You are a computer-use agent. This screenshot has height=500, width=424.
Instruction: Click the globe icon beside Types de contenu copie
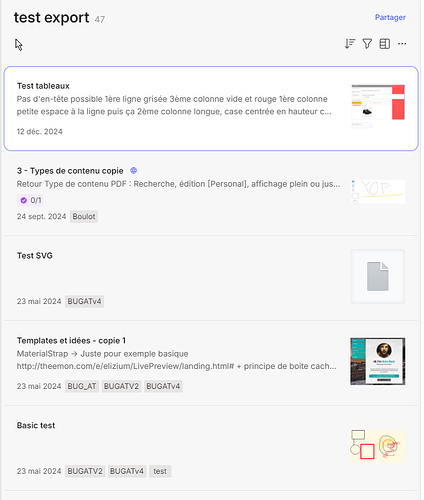click(133, 171)
